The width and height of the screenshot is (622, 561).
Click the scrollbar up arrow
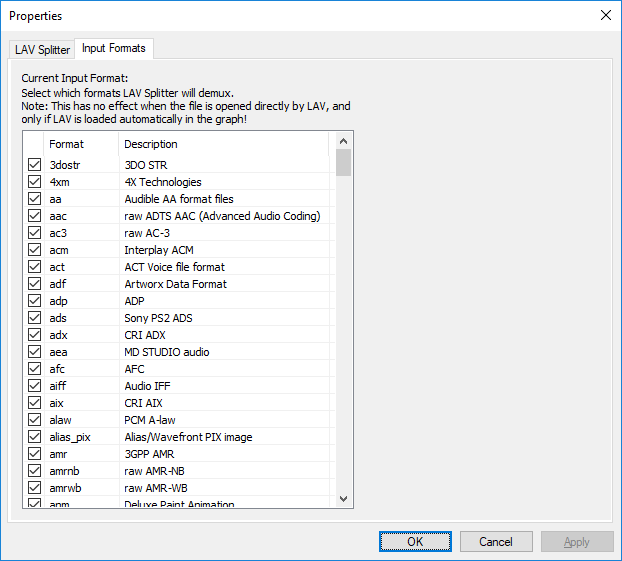click(344, 141)
